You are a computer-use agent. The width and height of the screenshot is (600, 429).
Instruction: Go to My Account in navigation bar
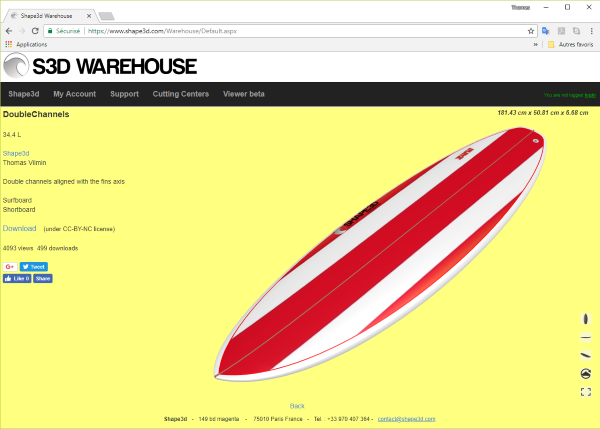74,94
